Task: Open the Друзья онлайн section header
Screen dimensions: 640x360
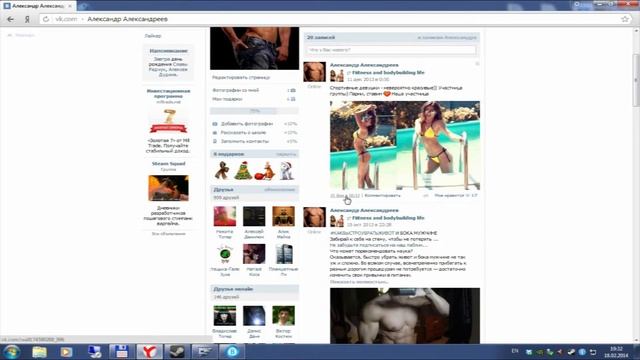Action: coord(254,289)
